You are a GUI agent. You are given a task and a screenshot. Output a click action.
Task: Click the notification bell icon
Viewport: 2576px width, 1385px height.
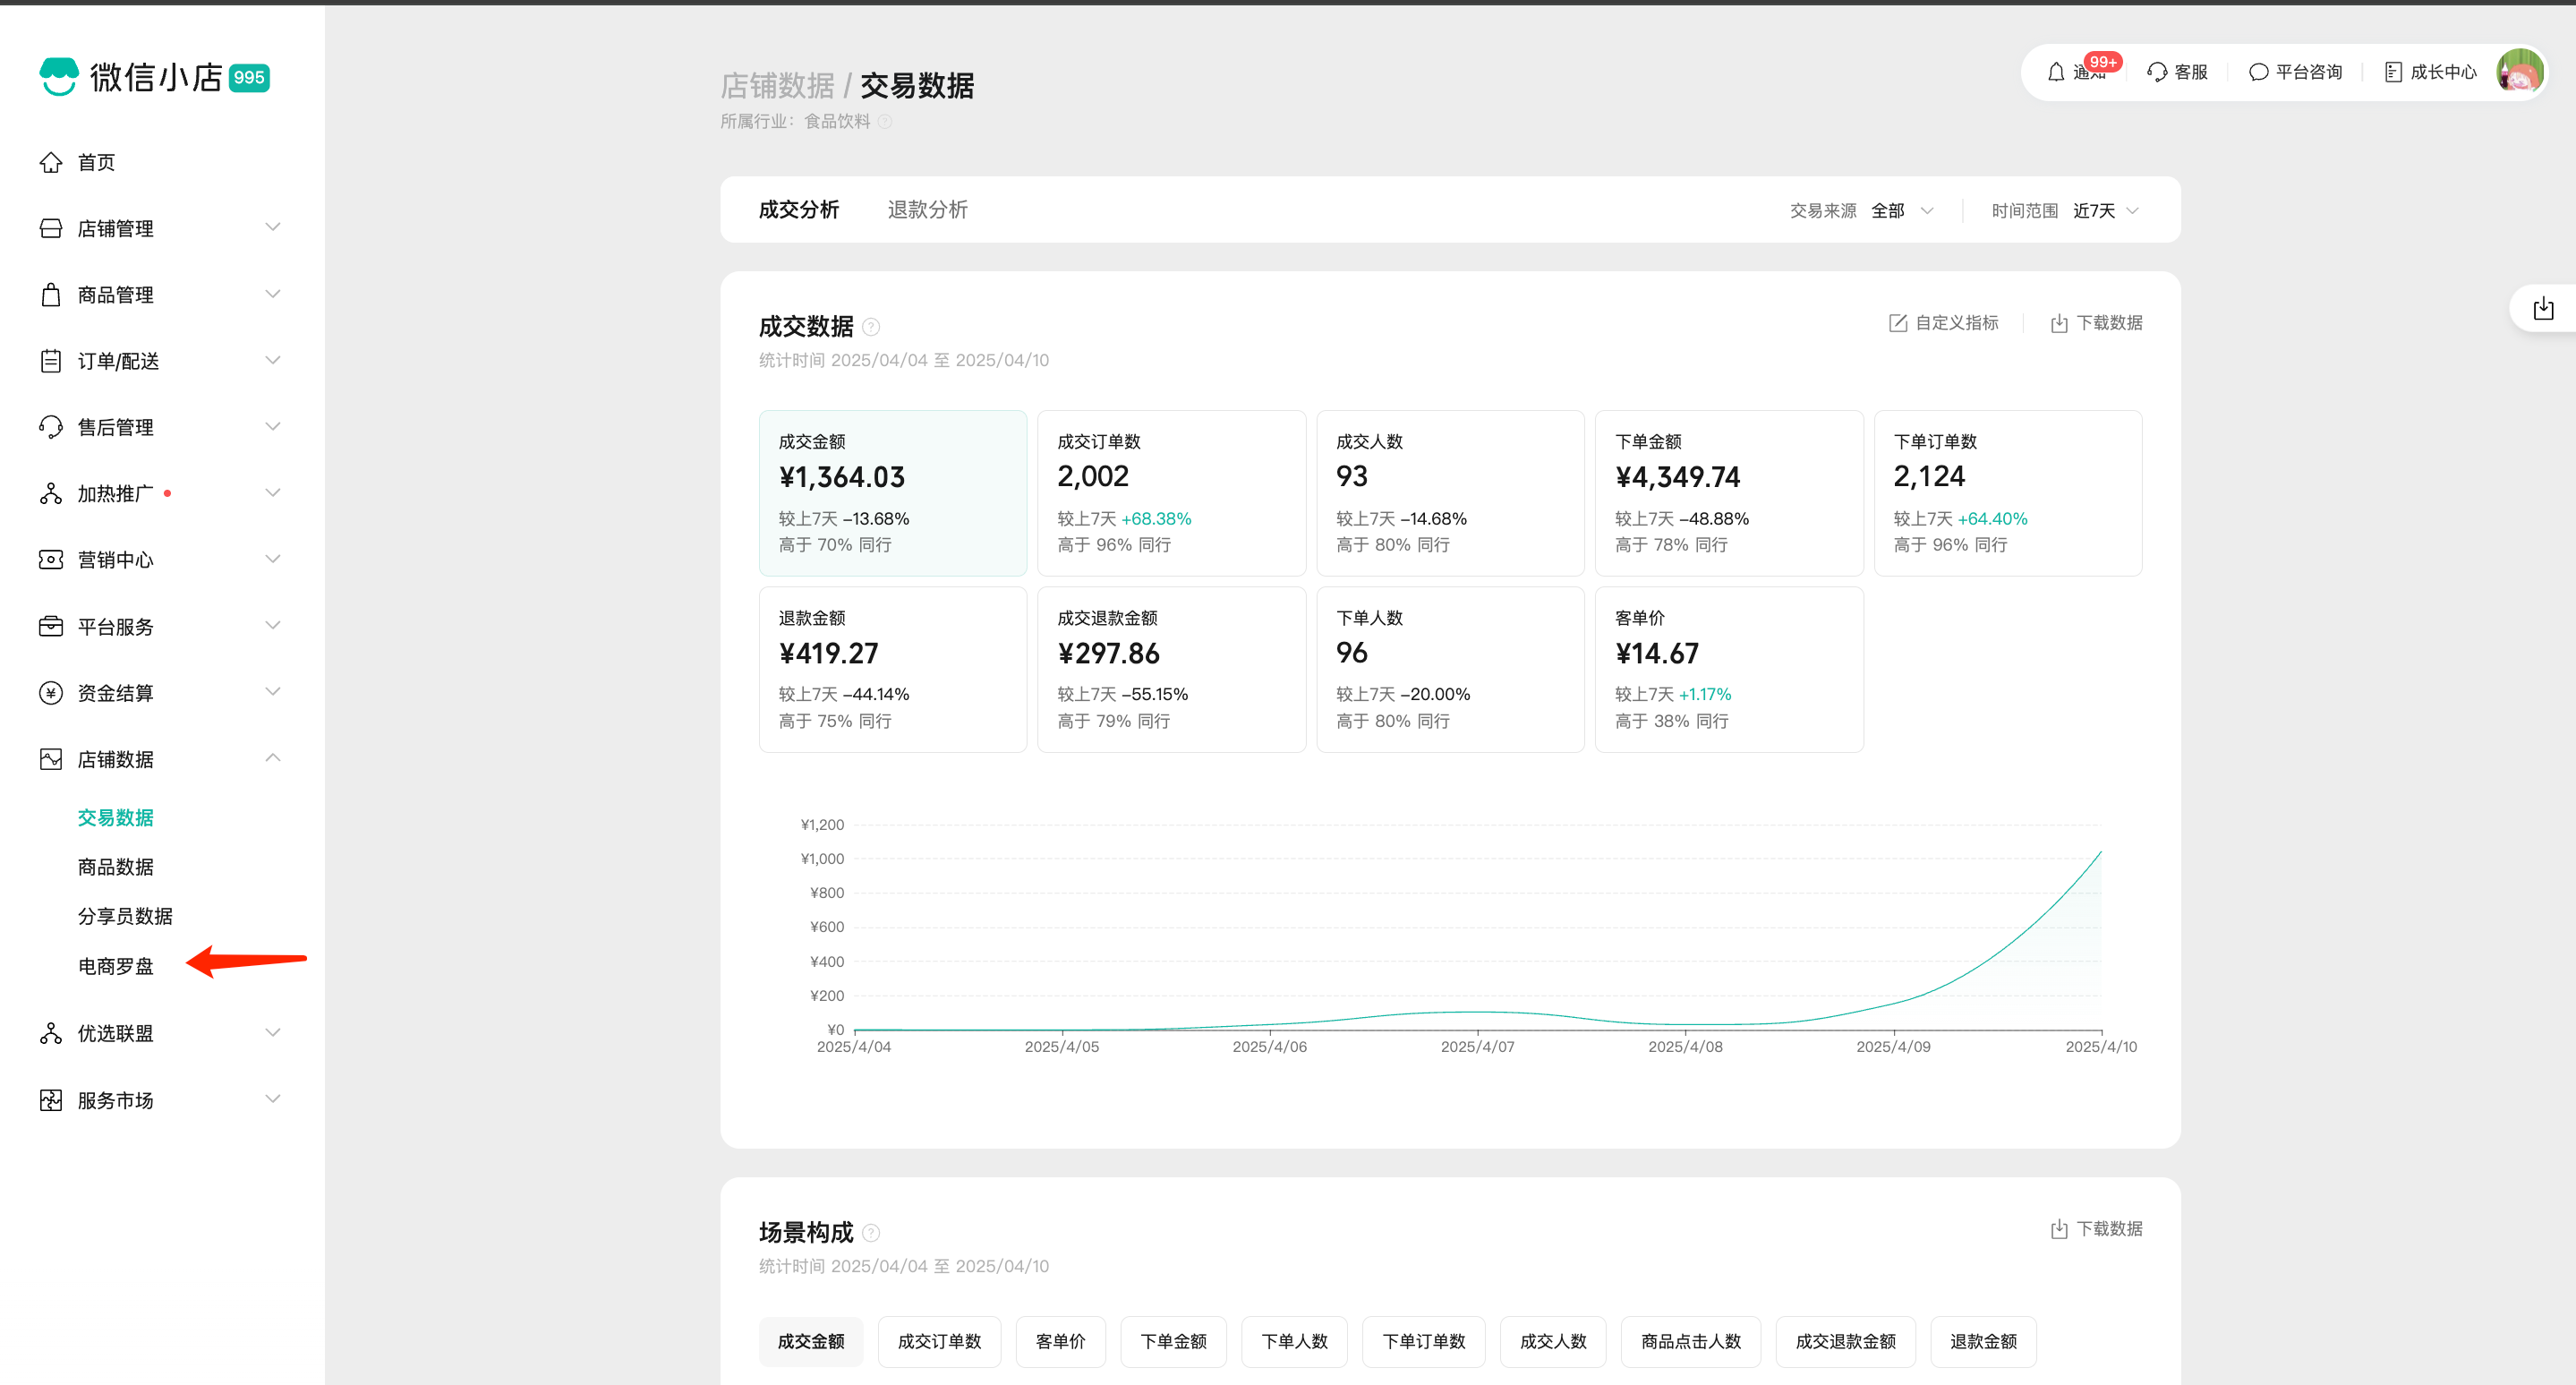[2055, 72]
